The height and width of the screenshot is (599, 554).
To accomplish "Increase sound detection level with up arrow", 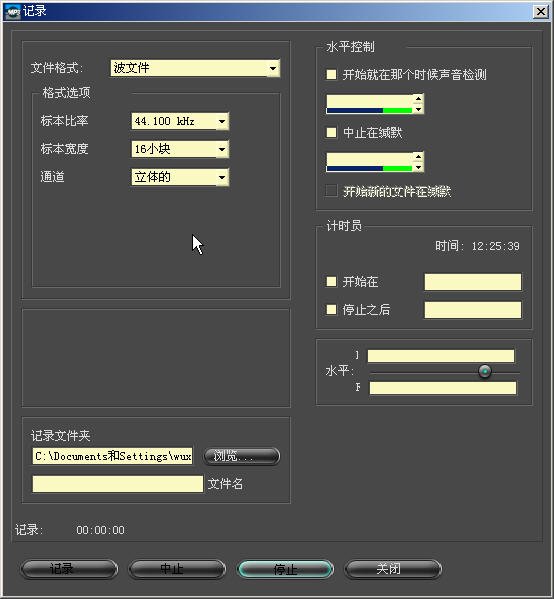I will [418, 99].
